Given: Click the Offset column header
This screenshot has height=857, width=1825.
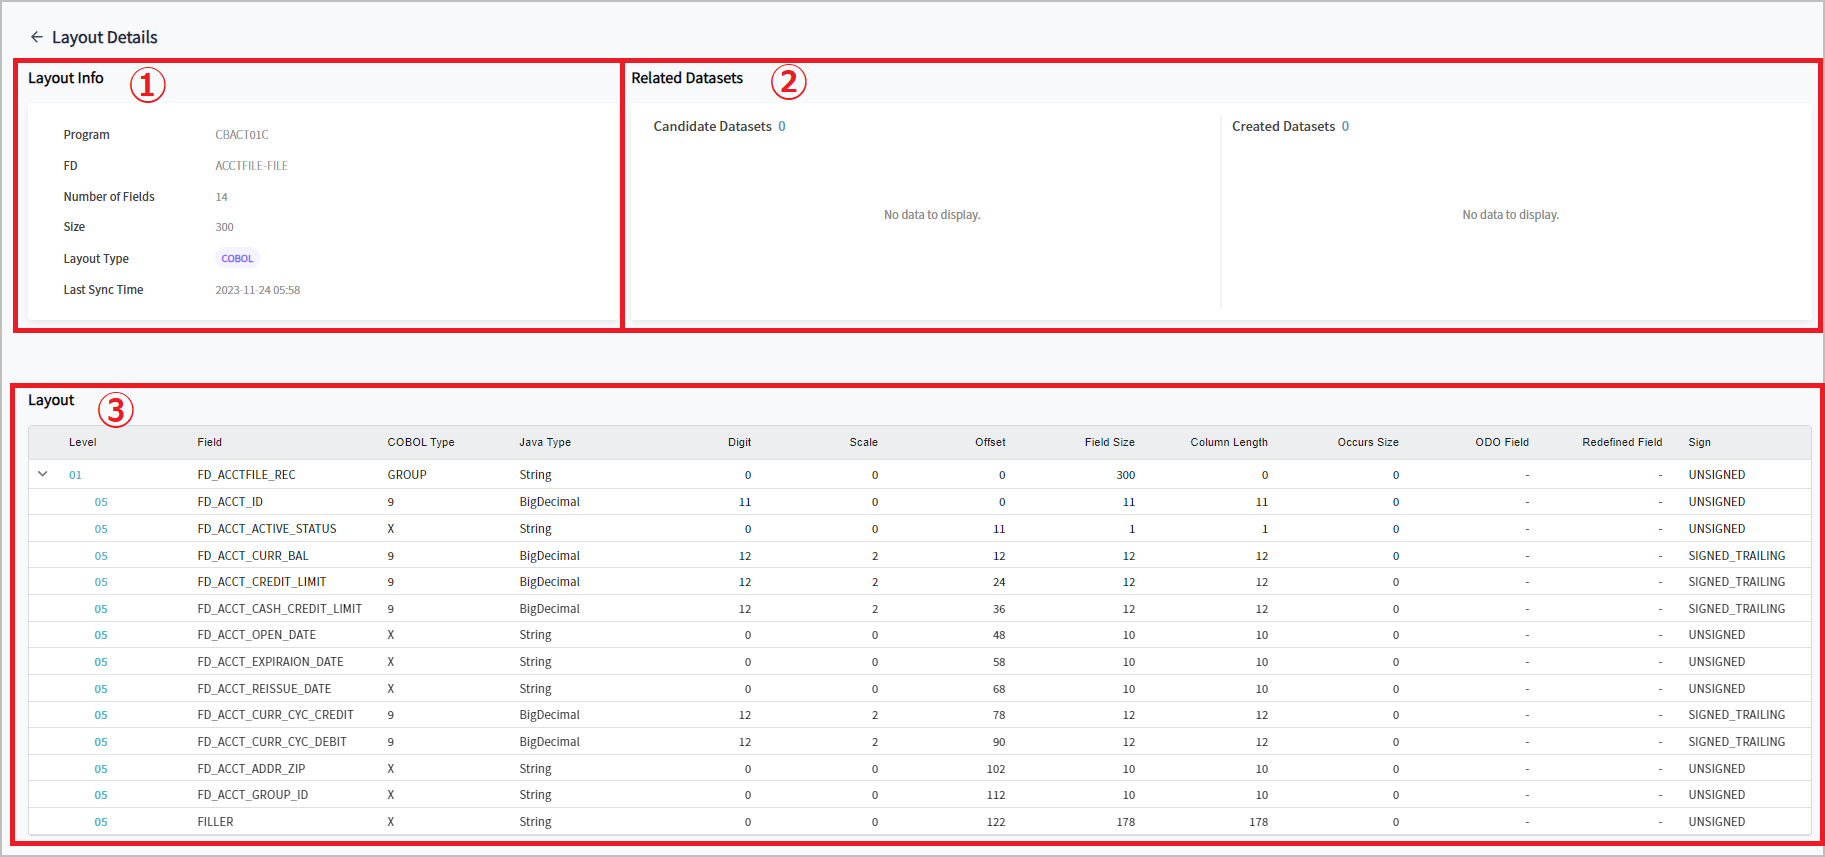Looking at the screenshot, I should [x=991, y=442].
